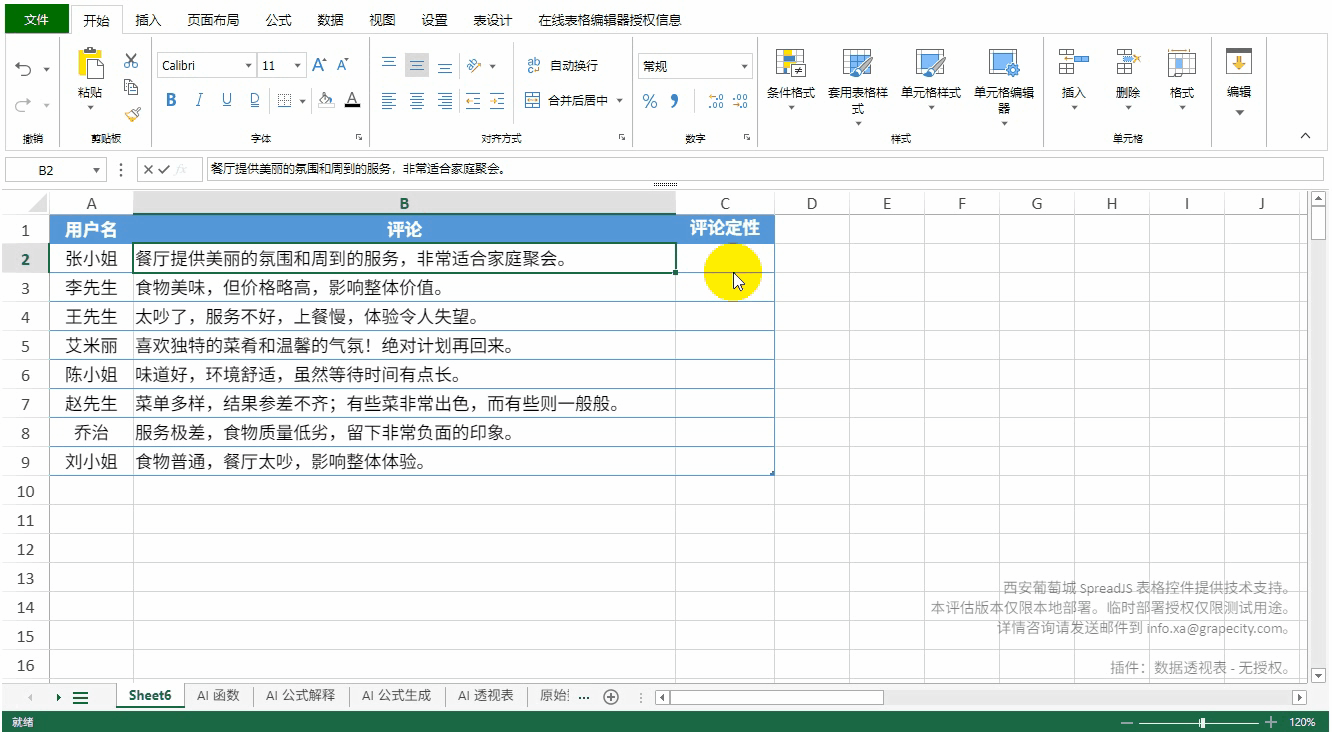Open the 粘贴 paste options arrow
1332x732 pixels.
click(90, 107)
